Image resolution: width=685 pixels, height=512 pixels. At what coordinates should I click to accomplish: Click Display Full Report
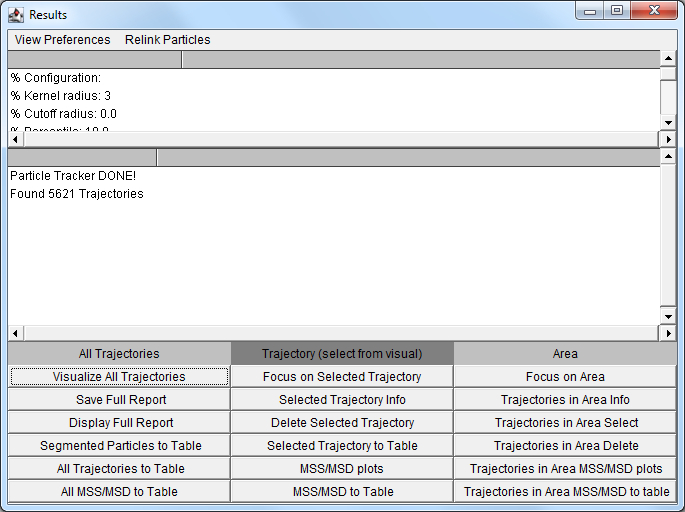coord(119,423)
